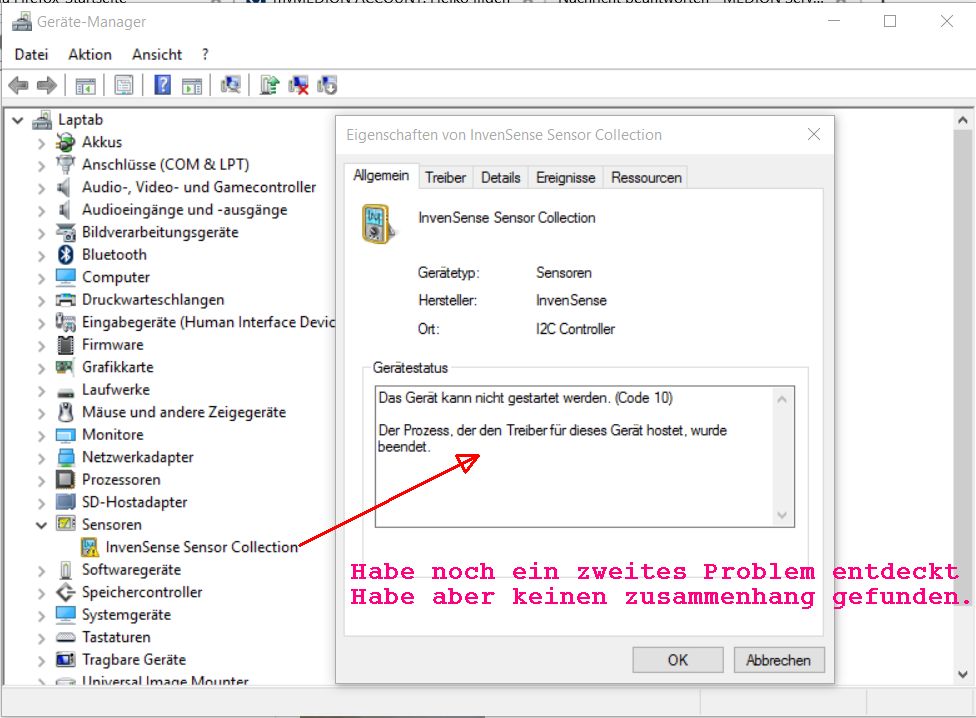Click the update driver toolbar icon
This screenshot has height=718, width=976.
point(268,86)
